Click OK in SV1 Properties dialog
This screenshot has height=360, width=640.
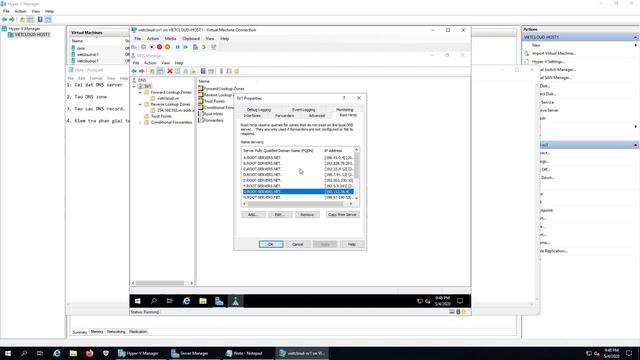pos(271,244)
